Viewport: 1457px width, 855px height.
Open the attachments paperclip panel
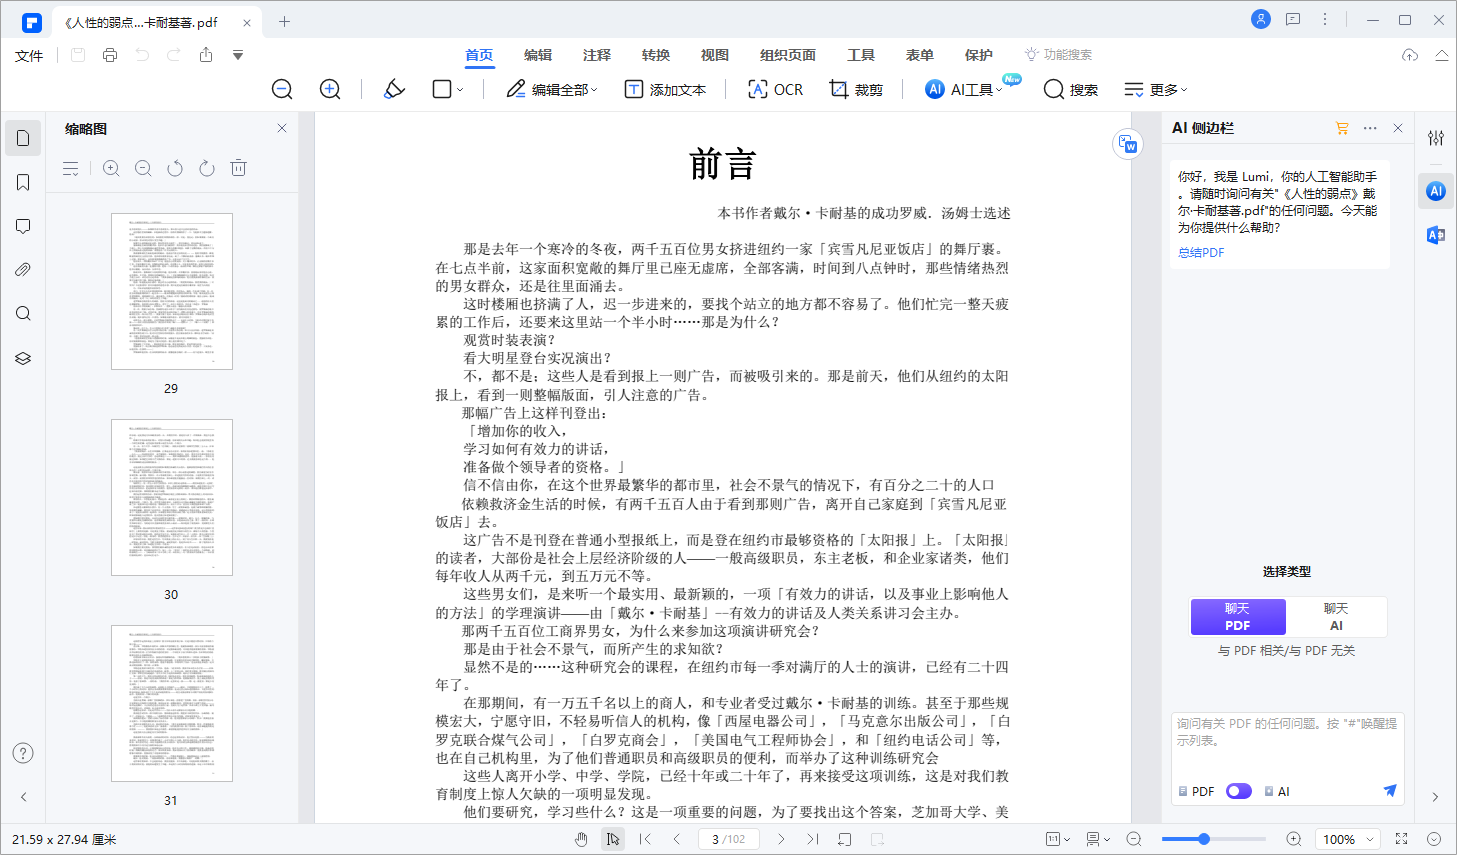(23, 270)
